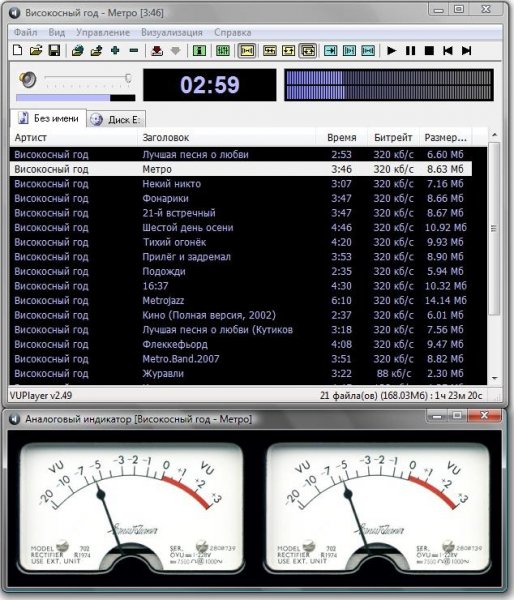Select the track '16:37'
This screenshot has height=600, width=514.
tap(241, 286)
